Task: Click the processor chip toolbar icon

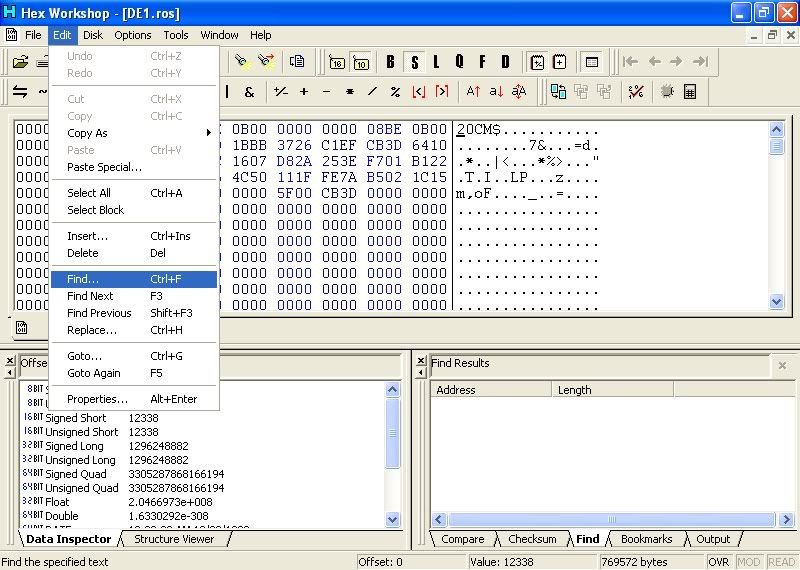Action: click(667, 92)
